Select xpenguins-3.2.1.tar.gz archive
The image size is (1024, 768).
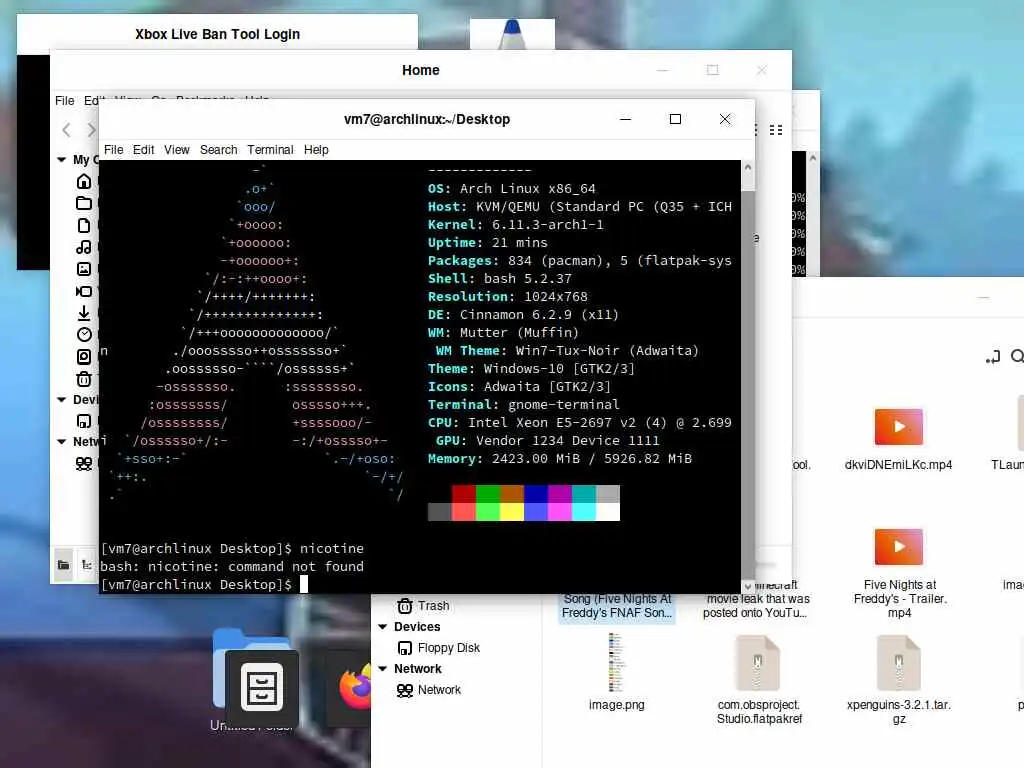pos(899,680)
